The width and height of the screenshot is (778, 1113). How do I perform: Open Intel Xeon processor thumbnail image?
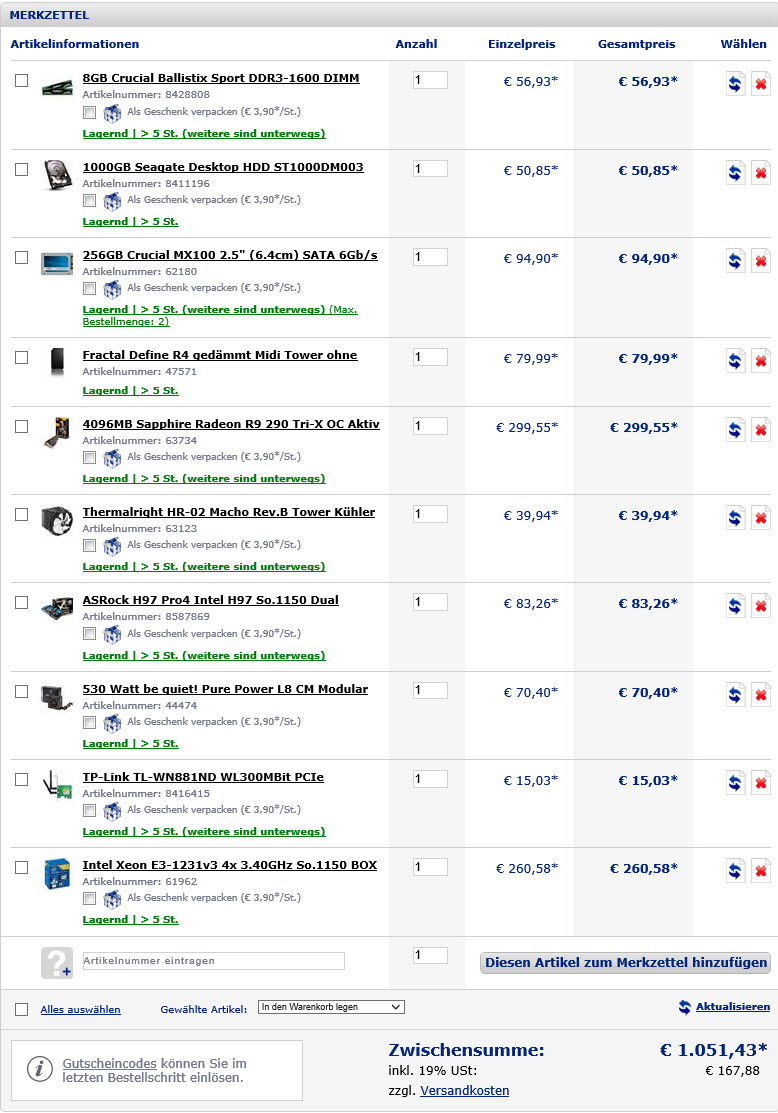click(x=57, y=874)
